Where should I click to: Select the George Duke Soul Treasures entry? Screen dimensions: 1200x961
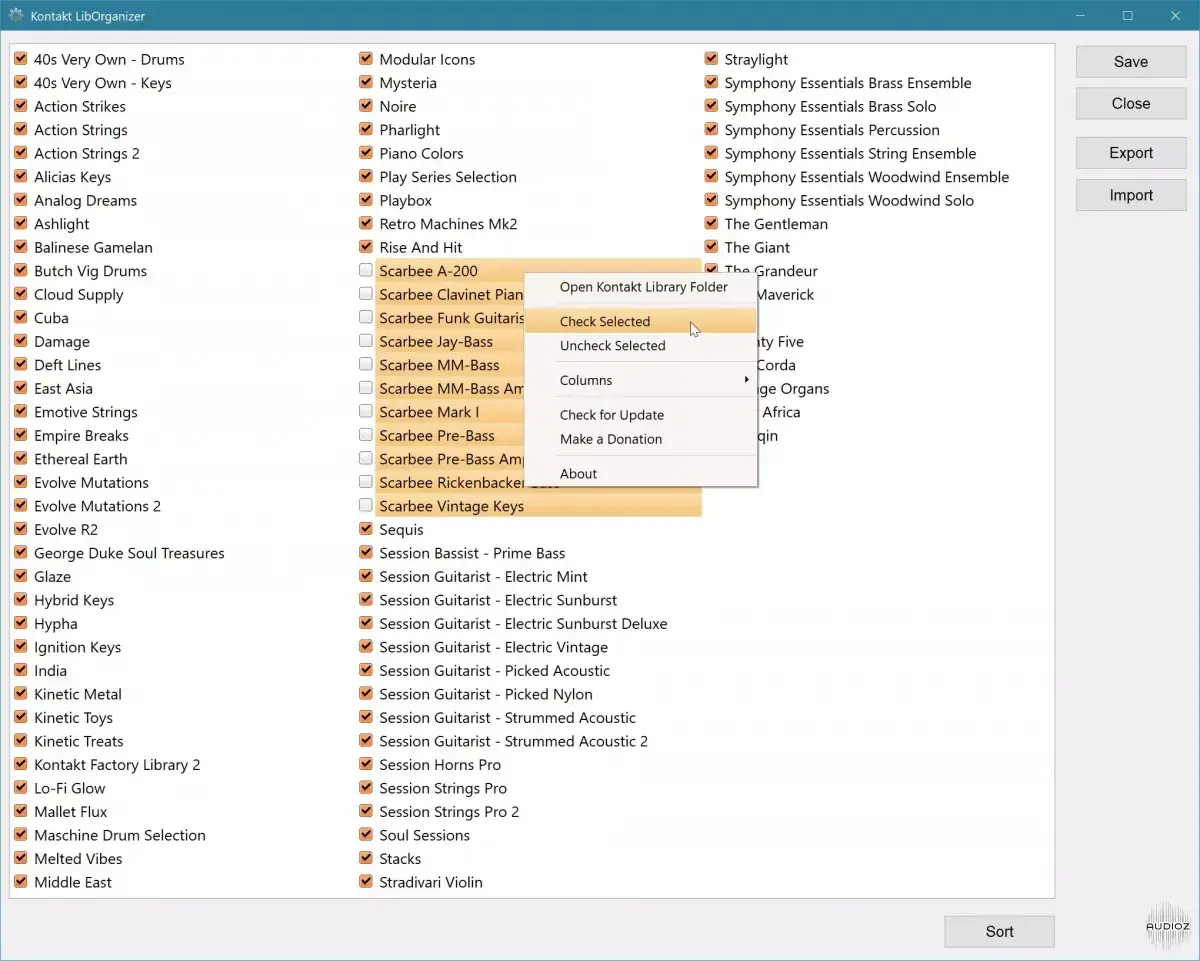point(129,553)
